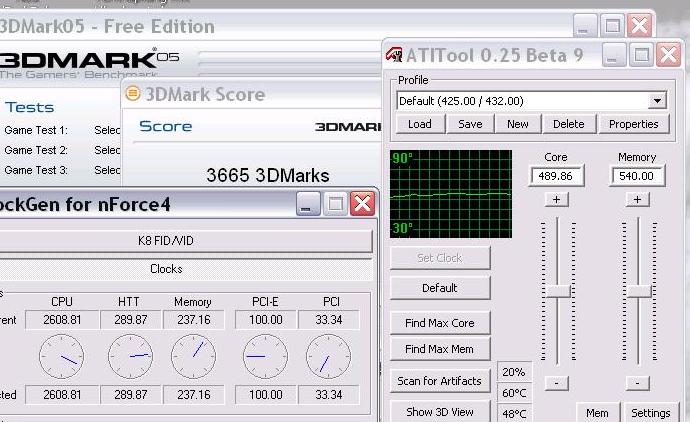
Task: Click the current Memory value 237.16
Action: click(194, 319)
